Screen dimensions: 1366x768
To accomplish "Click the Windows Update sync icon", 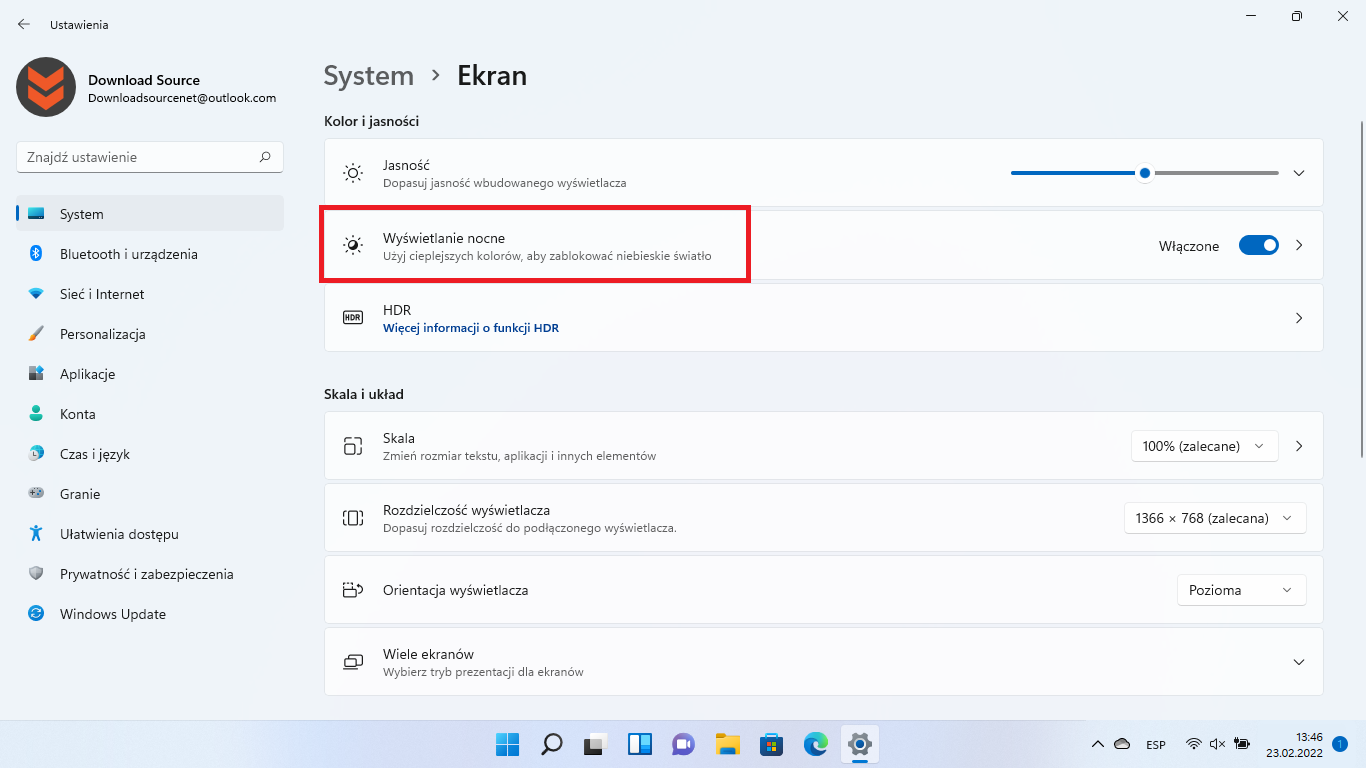I will (36, 614).
